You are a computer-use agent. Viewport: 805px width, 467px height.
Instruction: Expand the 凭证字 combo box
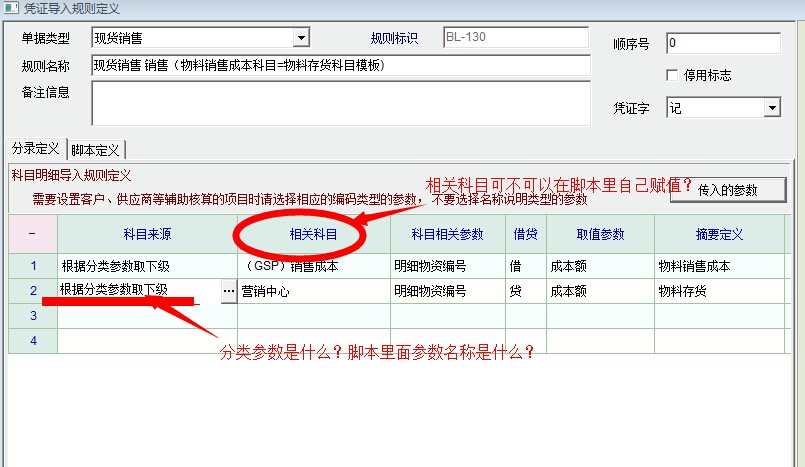pyautogui.click(x=771, y=108)
